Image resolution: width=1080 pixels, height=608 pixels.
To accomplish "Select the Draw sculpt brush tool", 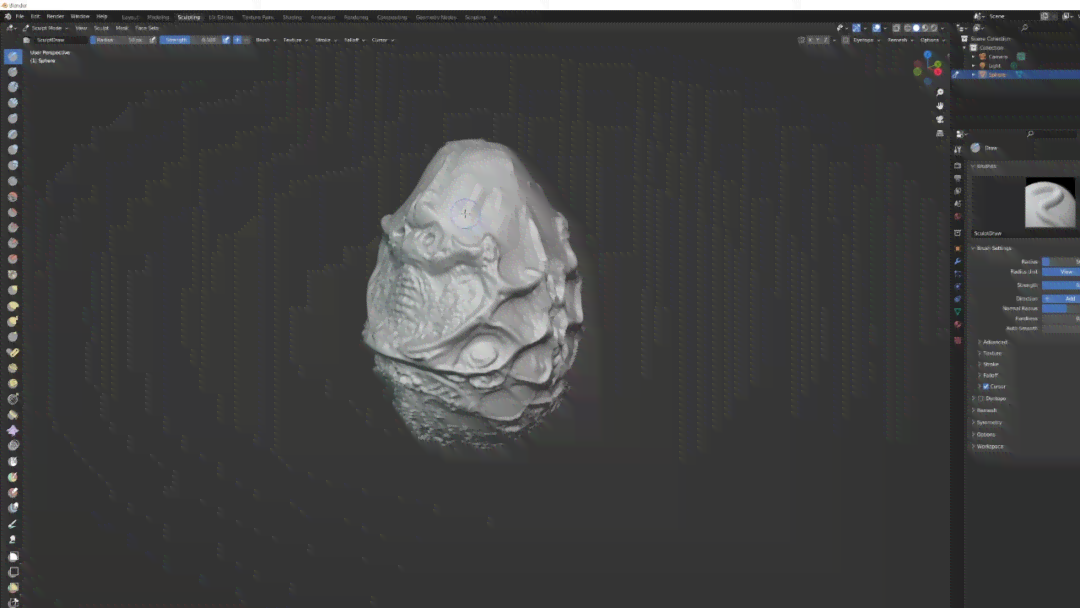I will pyautogui.click(x=13, y=56).
